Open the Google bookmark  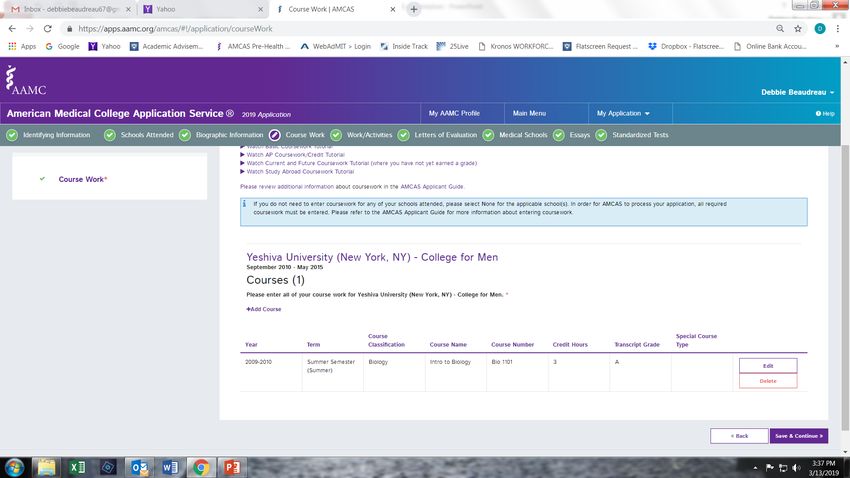coord(62,47)
